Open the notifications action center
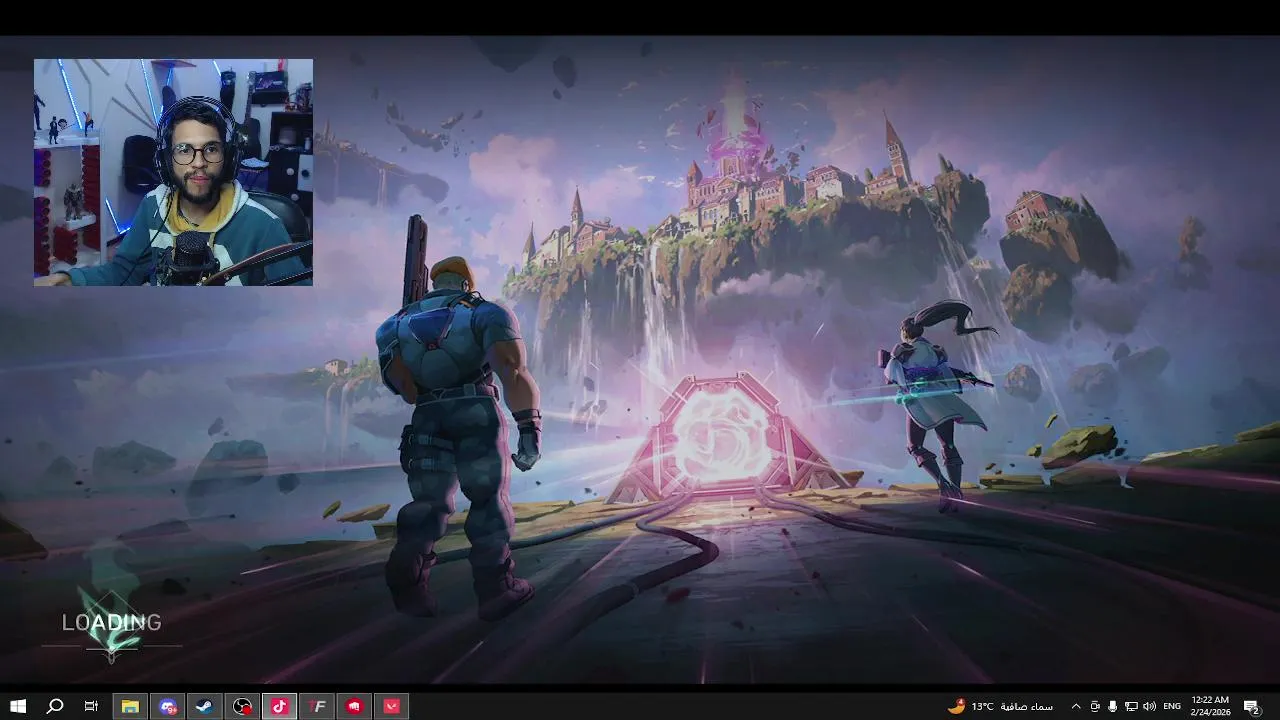Image resolution: width=1280 pixels, height=720 pixels. click(x=1251, y=706)
